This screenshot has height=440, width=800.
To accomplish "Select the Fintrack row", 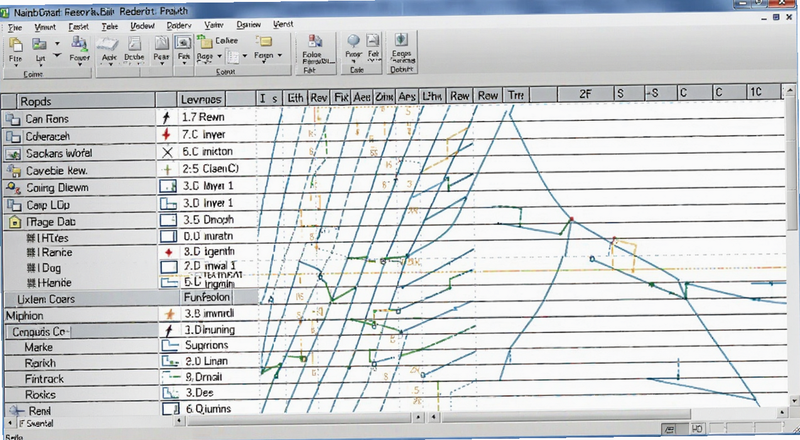I will click(x=81, y=379).
